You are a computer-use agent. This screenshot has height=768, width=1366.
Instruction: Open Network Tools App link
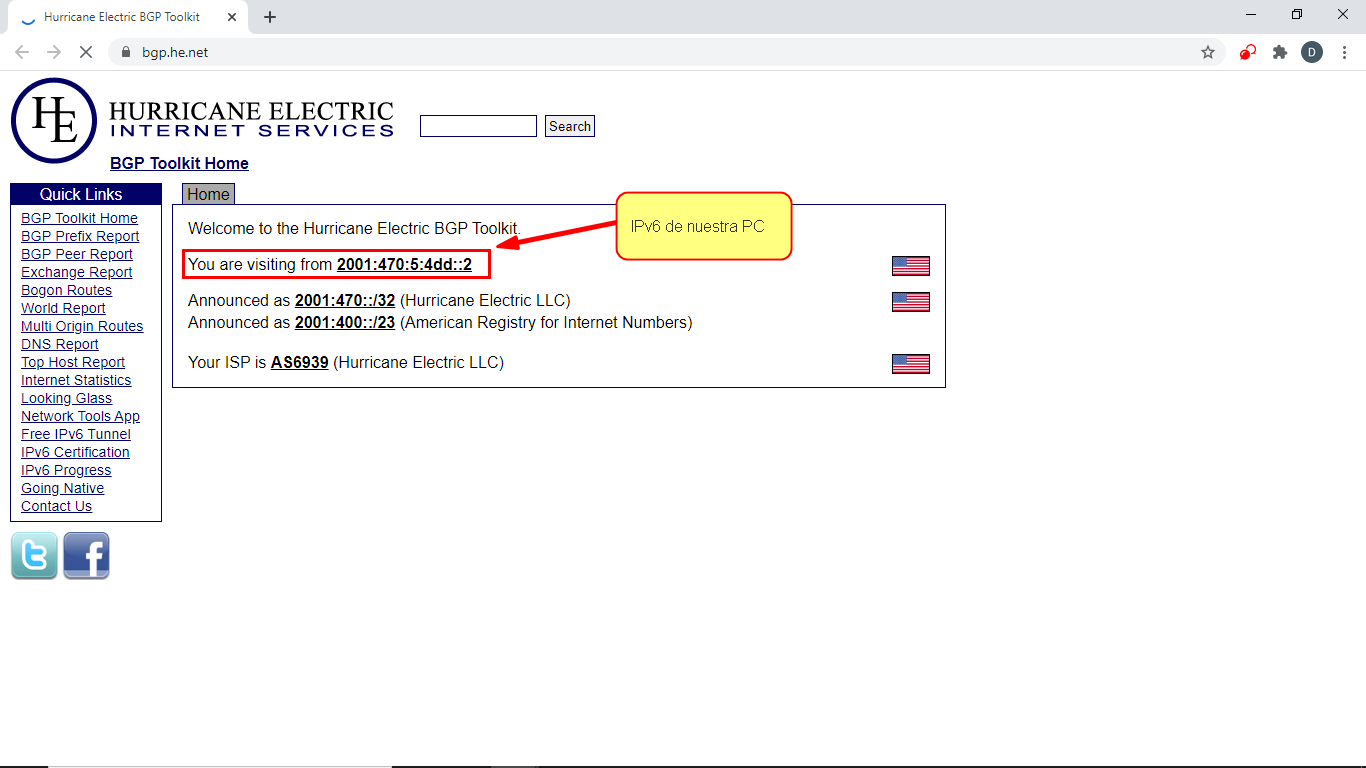(x=80, y=416)
